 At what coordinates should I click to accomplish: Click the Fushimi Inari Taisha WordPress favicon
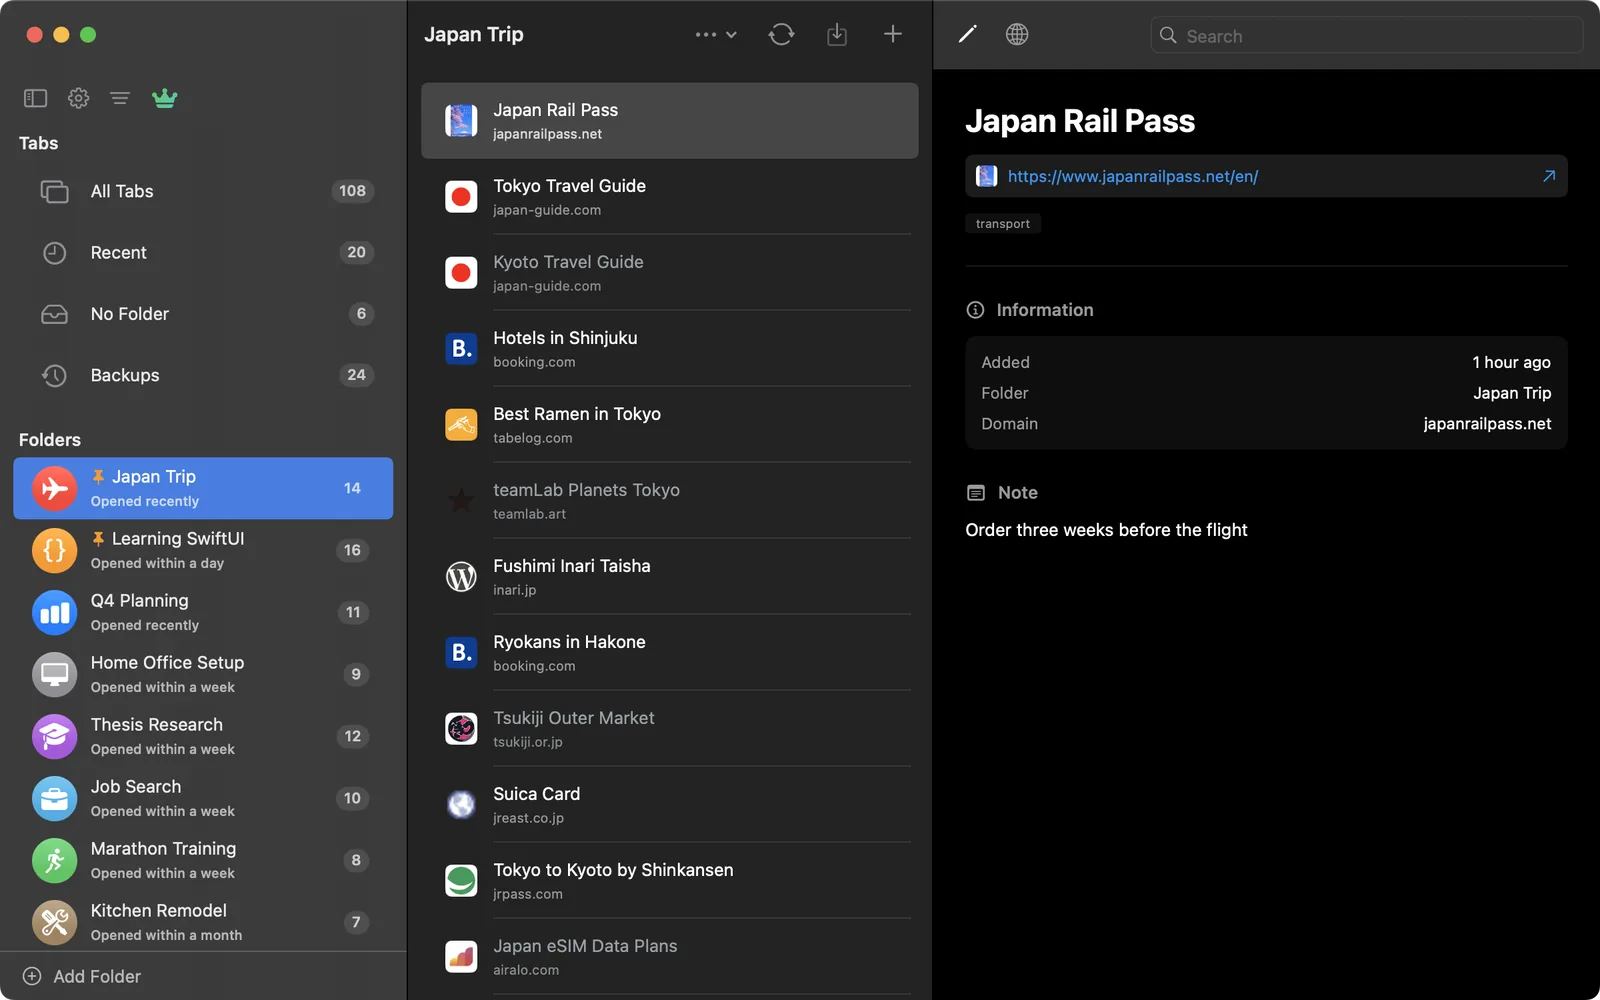pyautogui.click(x=461, y=577)
